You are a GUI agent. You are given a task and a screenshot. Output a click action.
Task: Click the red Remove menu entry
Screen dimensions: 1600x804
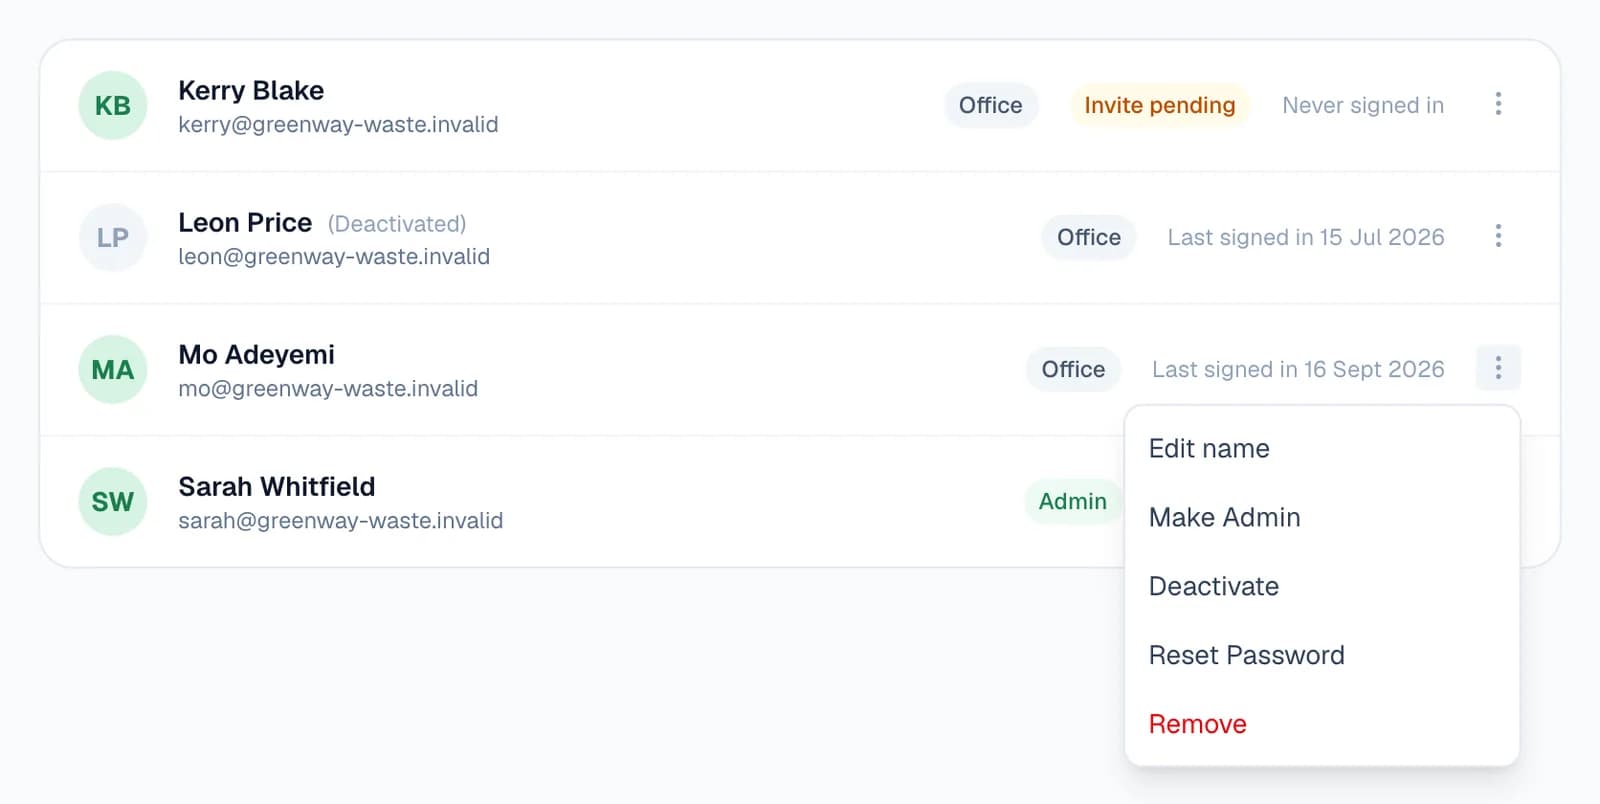click(1321, 724)
